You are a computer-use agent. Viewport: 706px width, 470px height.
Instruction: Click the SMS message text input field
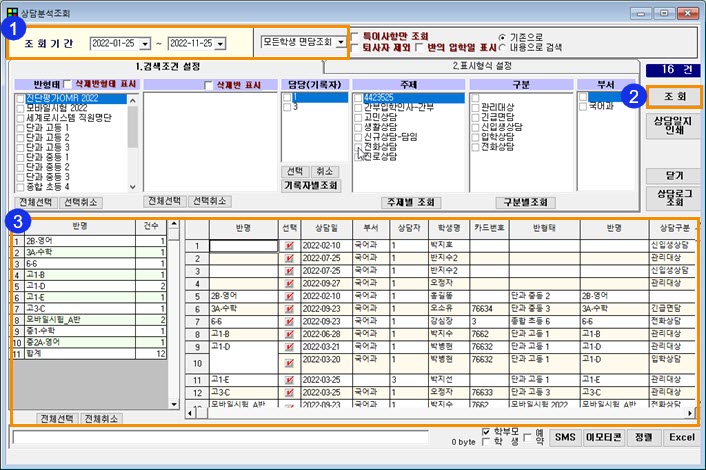coord(221,437)
